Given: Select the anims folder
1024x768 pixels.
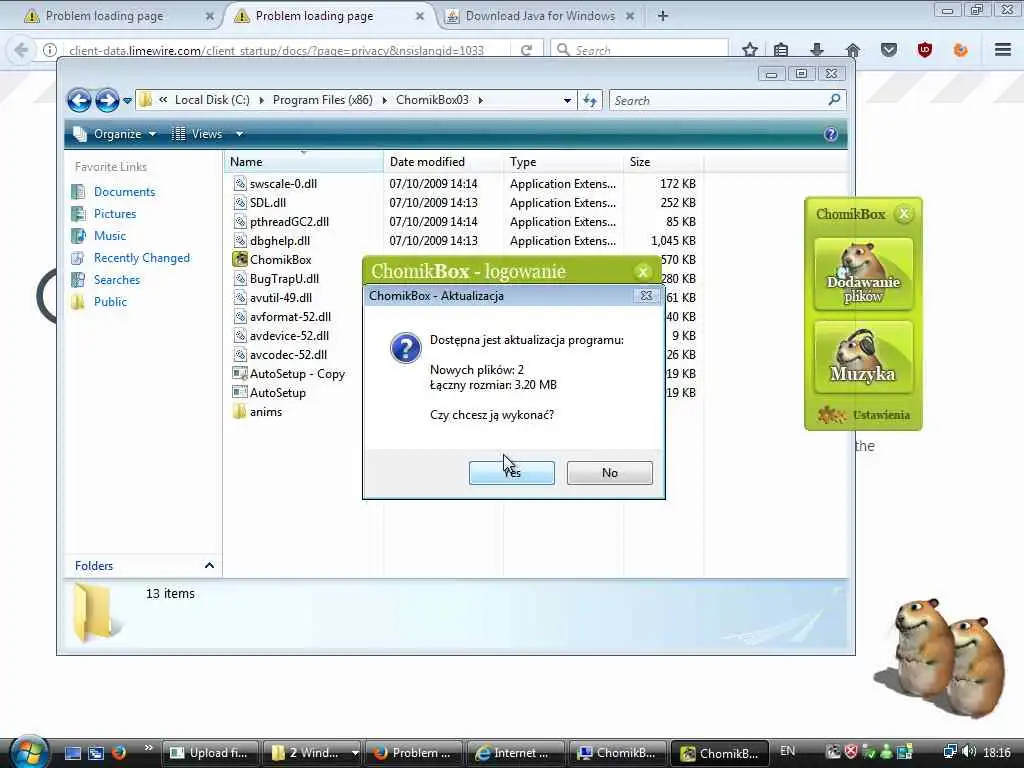Looking at the screenshot, I should [x=266, y=412].
